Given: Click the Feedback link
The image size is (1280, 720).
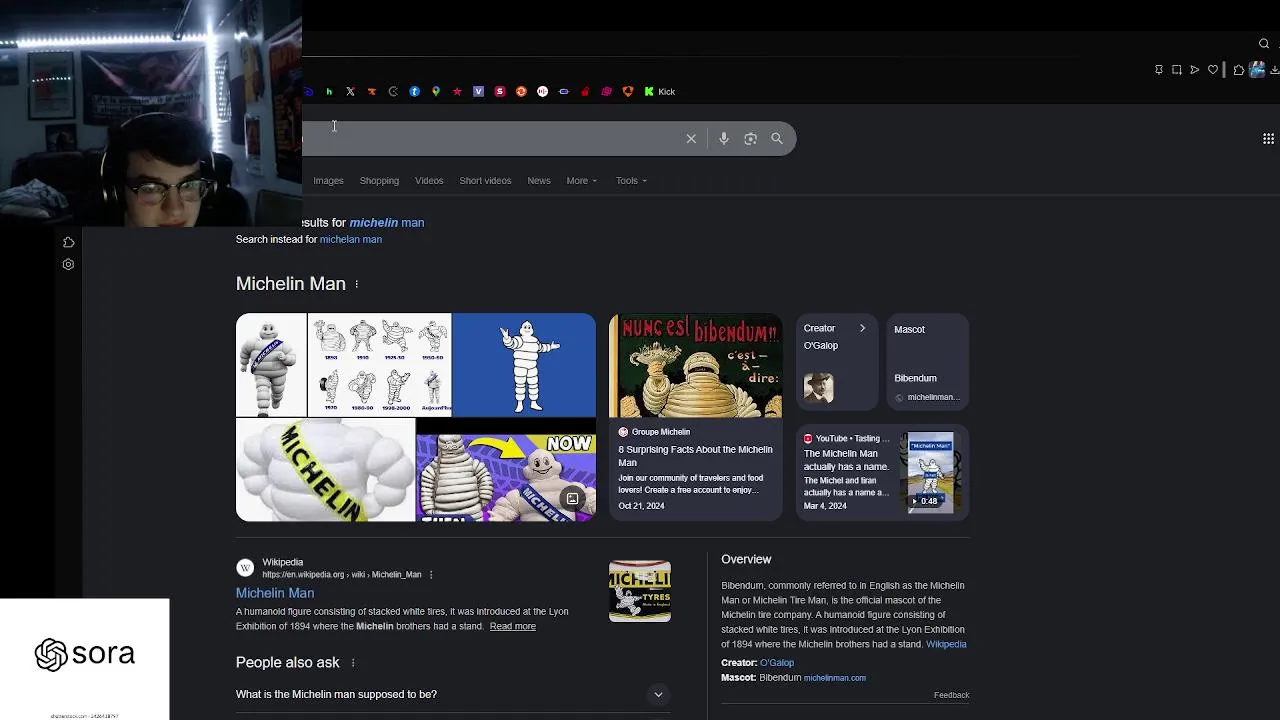Looking at the screenshot, I should 951,695.
